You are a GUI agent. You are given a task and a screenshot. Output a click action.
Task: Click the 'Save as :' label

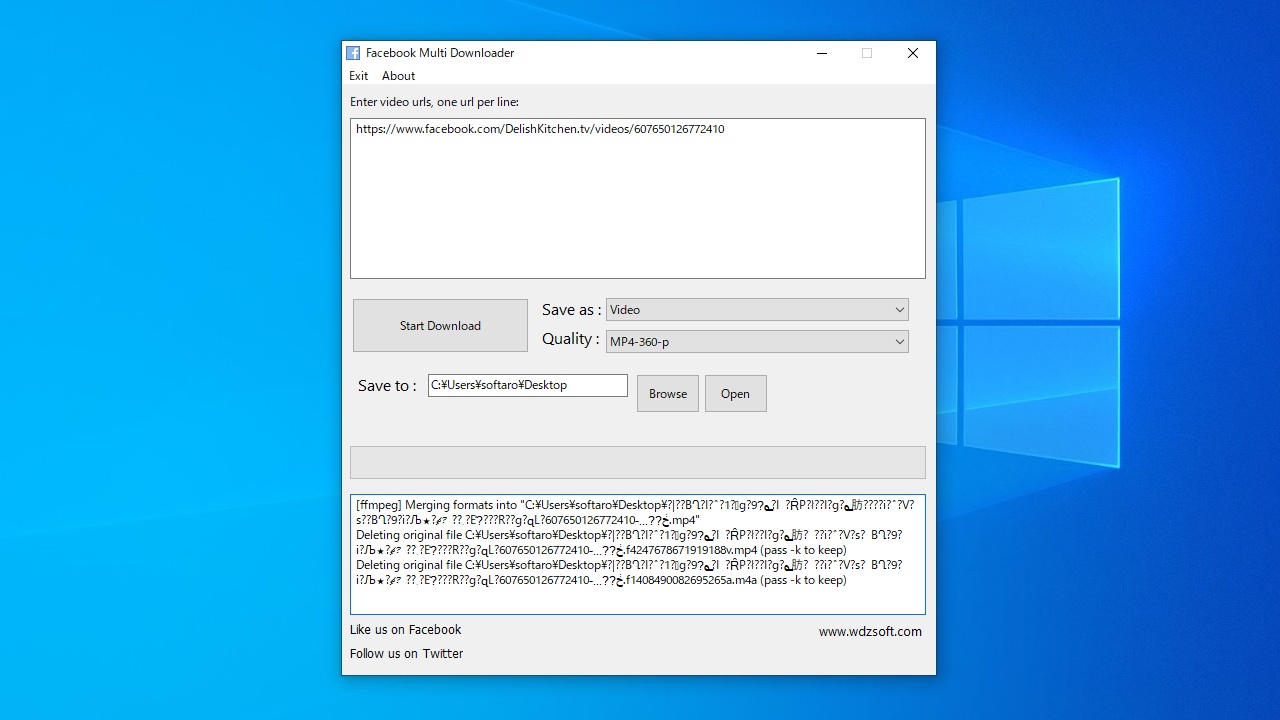pyautogui.click(x=572, y=310)
